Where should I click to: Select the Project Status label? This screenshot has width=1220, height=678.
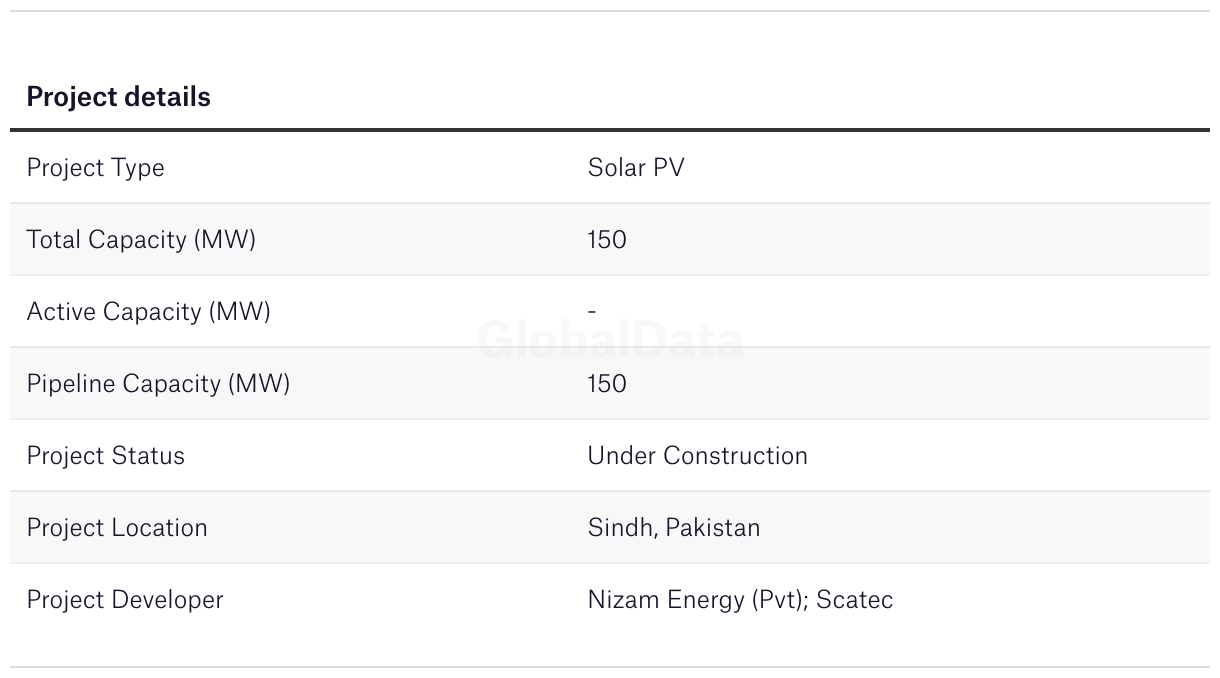(x=106, y=456)
